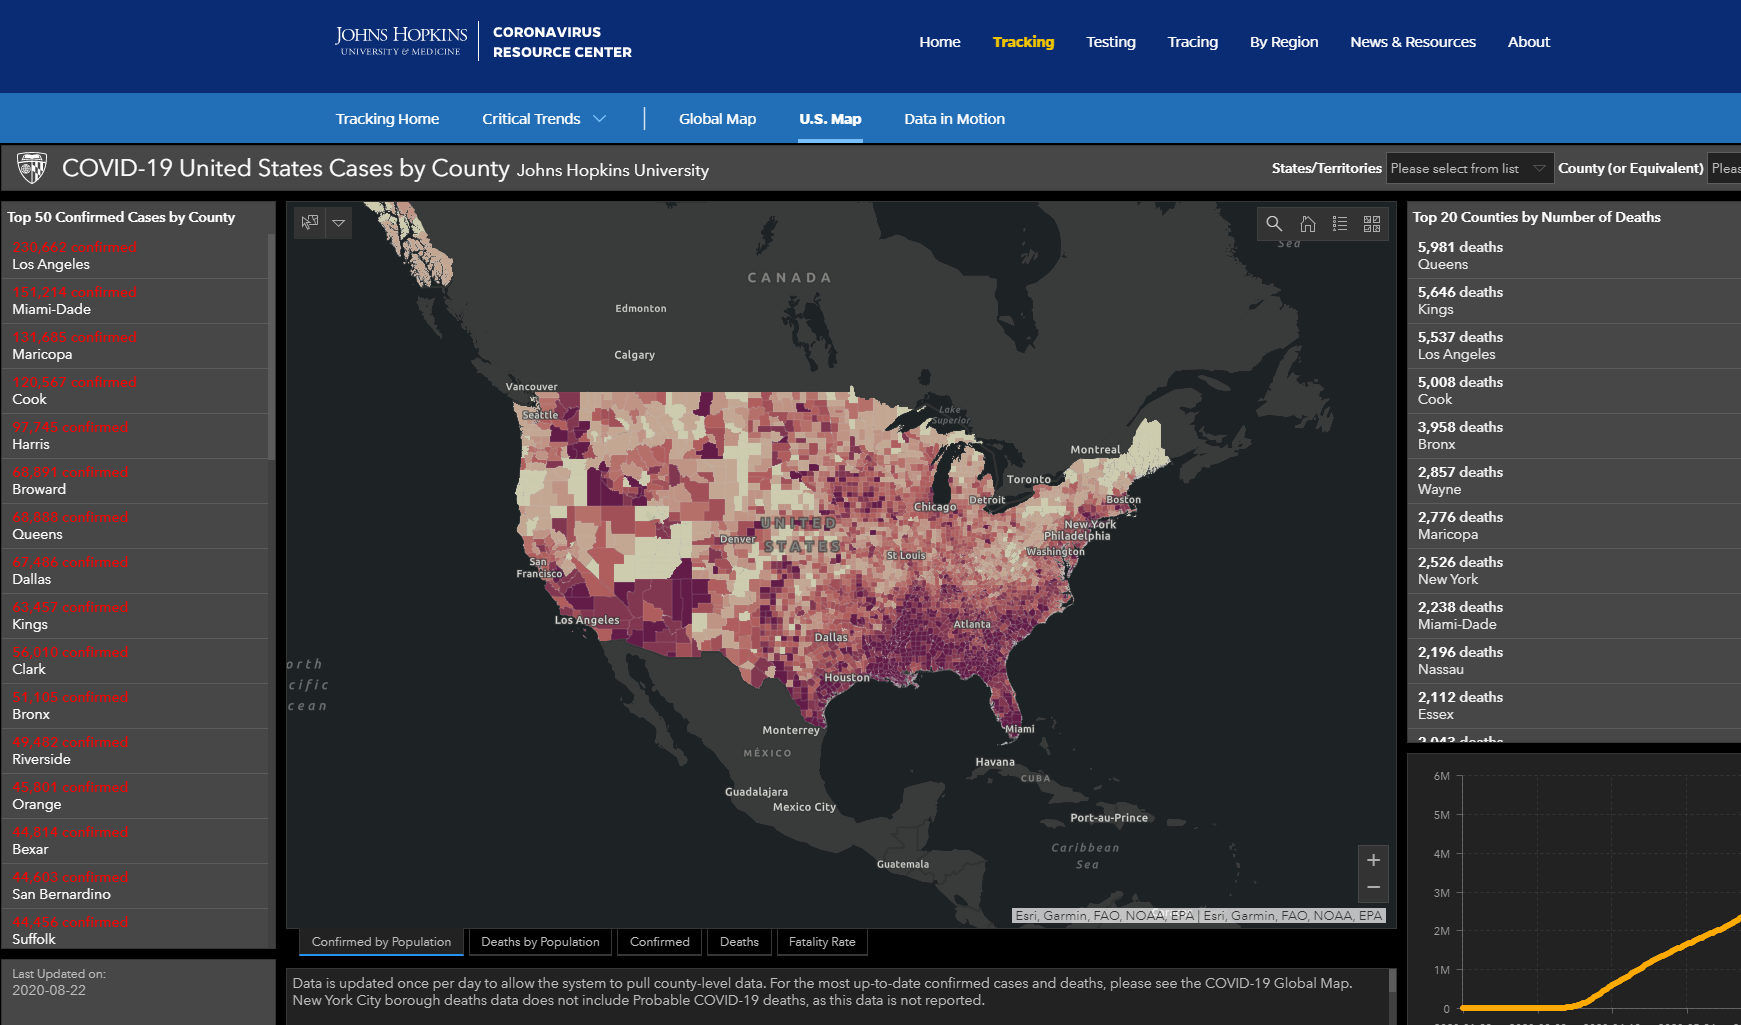Select Cook in confirmed cases list
The image size is (1741, 1025).
tap(135, 391)
